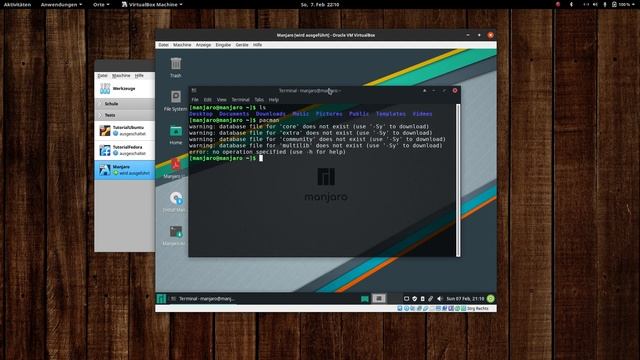Open Geräte menu in Manjaro VM window
This screenshot has width=640, height=360.
pyautogui.click(x=242, y=45)
